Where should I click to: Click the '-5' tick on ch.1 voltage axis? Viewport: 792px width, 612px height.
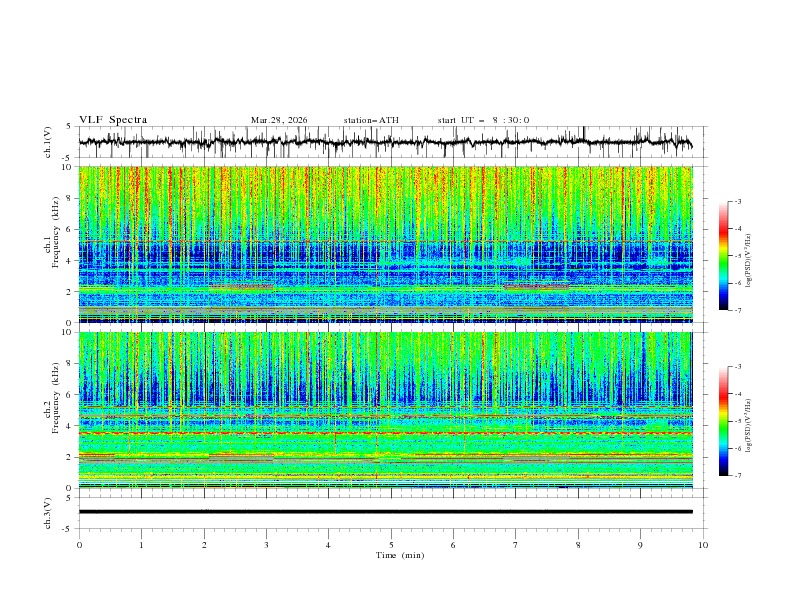(67, 158)
